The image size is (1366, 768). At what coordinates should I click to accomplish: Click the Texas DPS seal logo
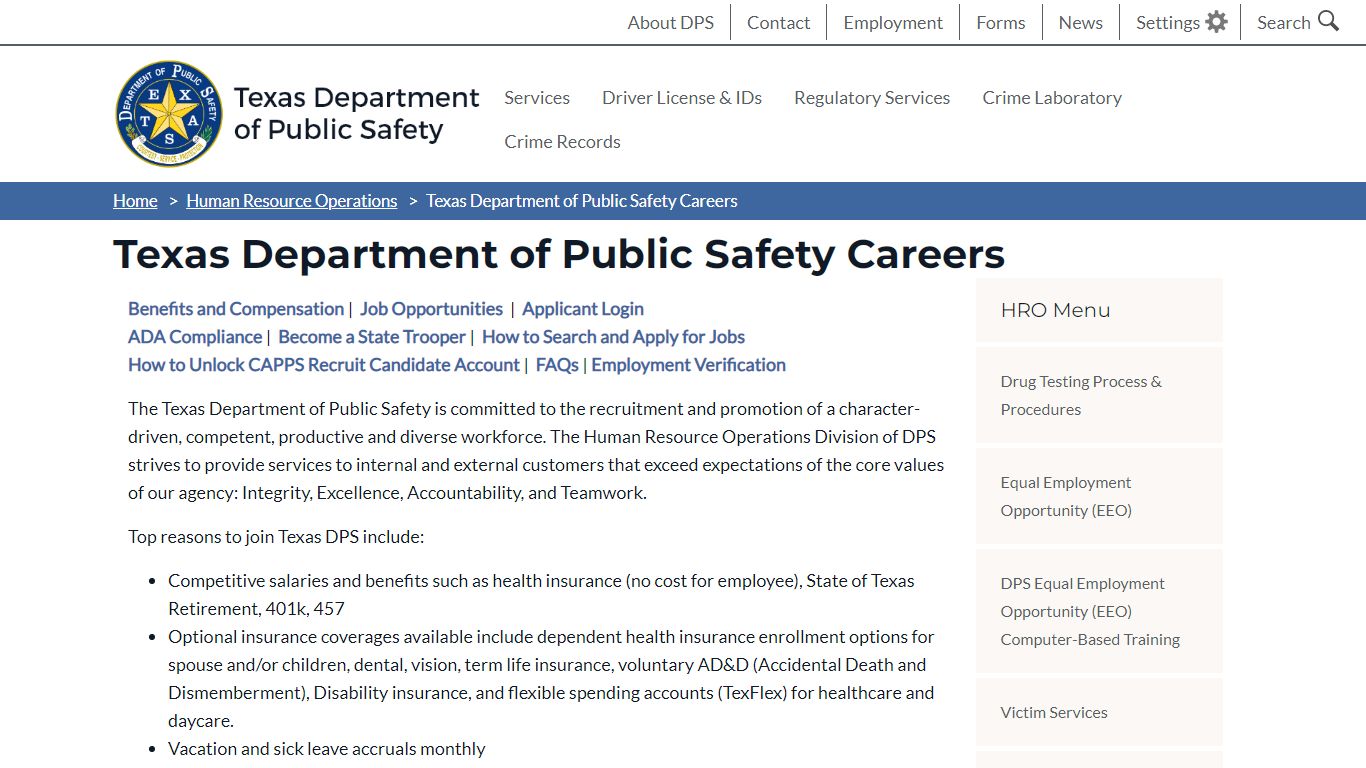coord(169,113)
